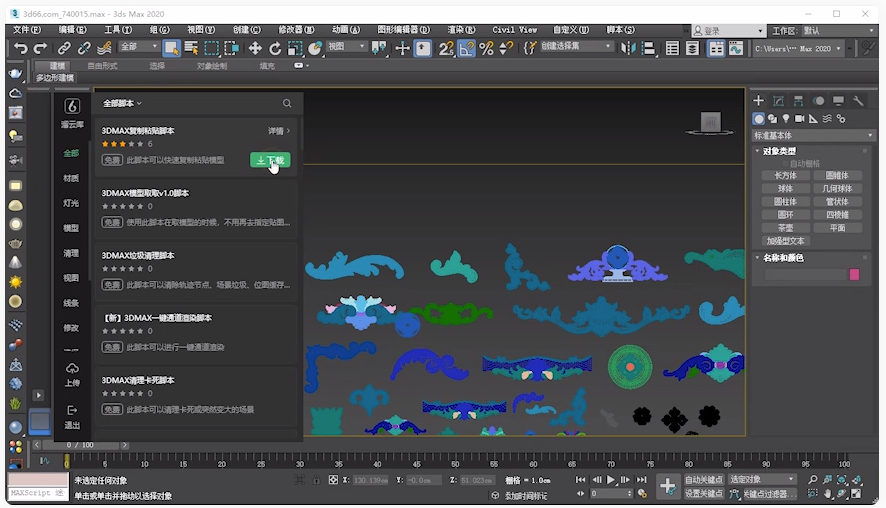Click the Align tool icon
Viewport: 886px width, 508px height.
tap(648, 49)
